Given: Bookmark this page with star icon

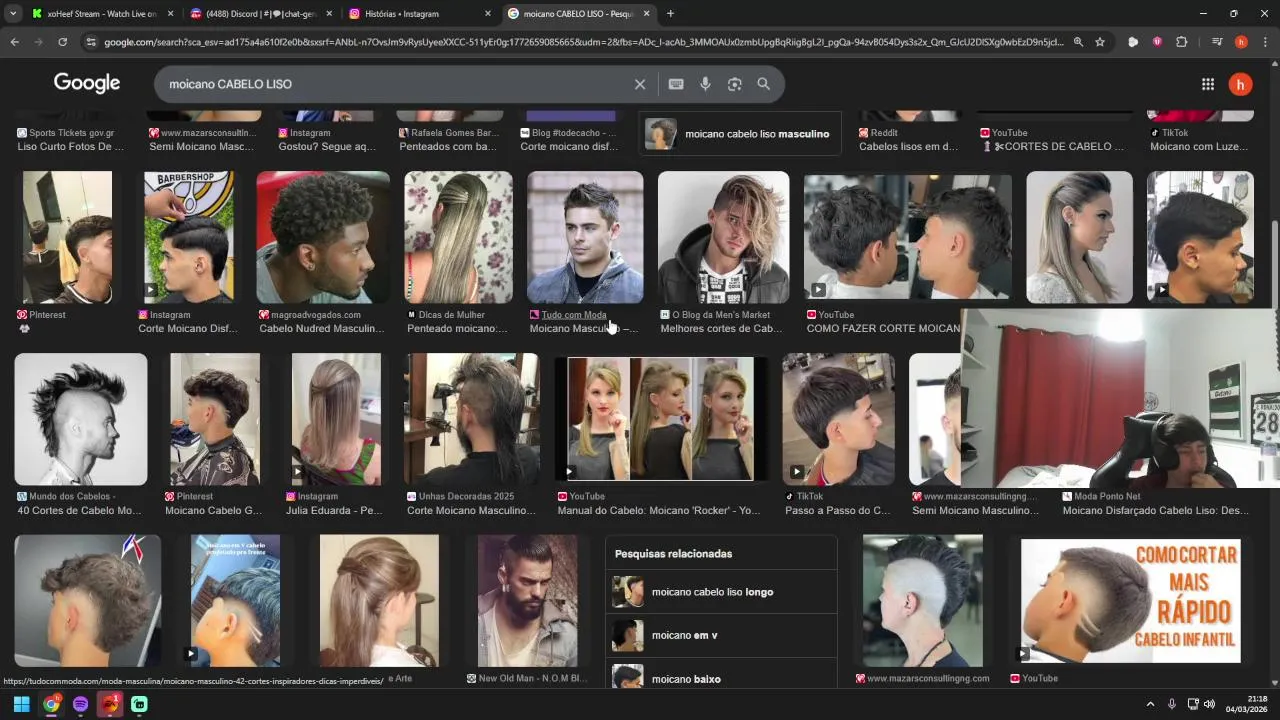Looking at the screenshot, I should pos(1100,42).
